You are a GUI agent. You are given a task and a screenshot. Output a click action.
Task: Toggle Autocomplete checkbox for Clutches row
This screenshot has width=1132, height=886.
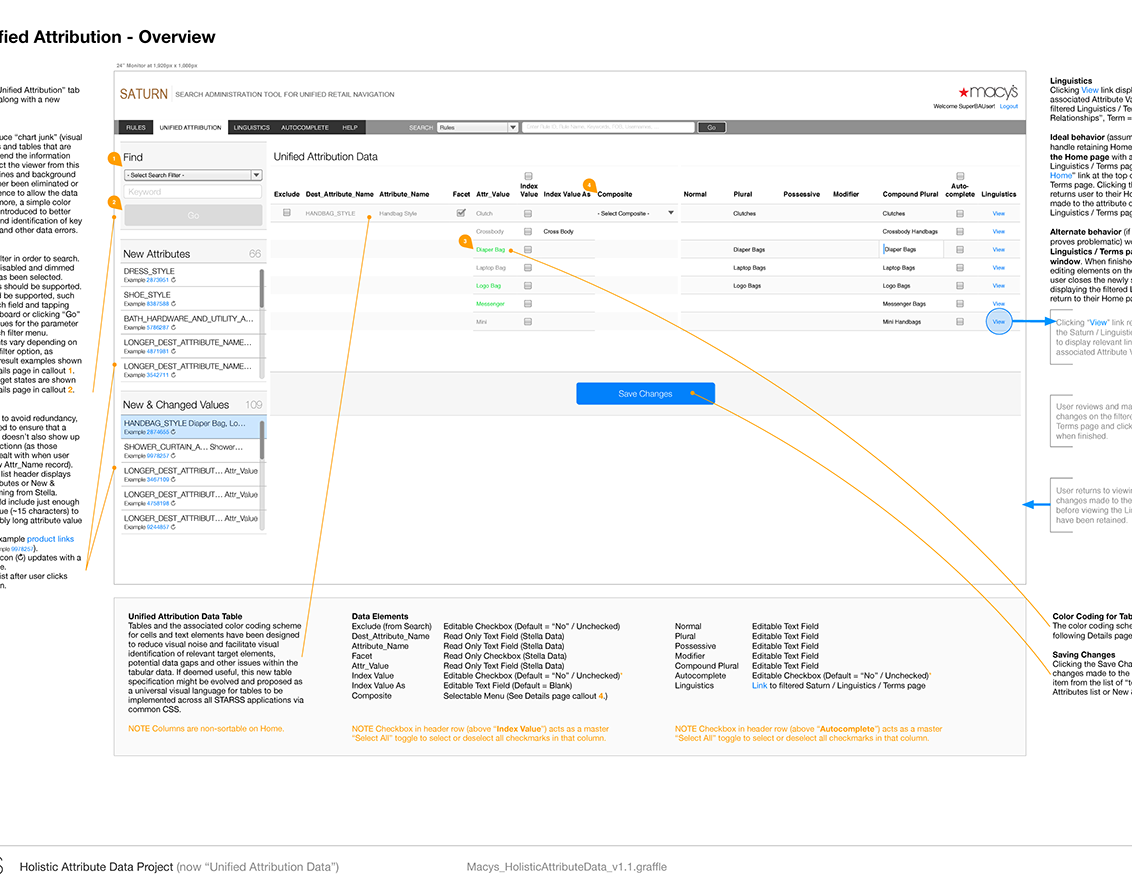(x=959, y=214)
